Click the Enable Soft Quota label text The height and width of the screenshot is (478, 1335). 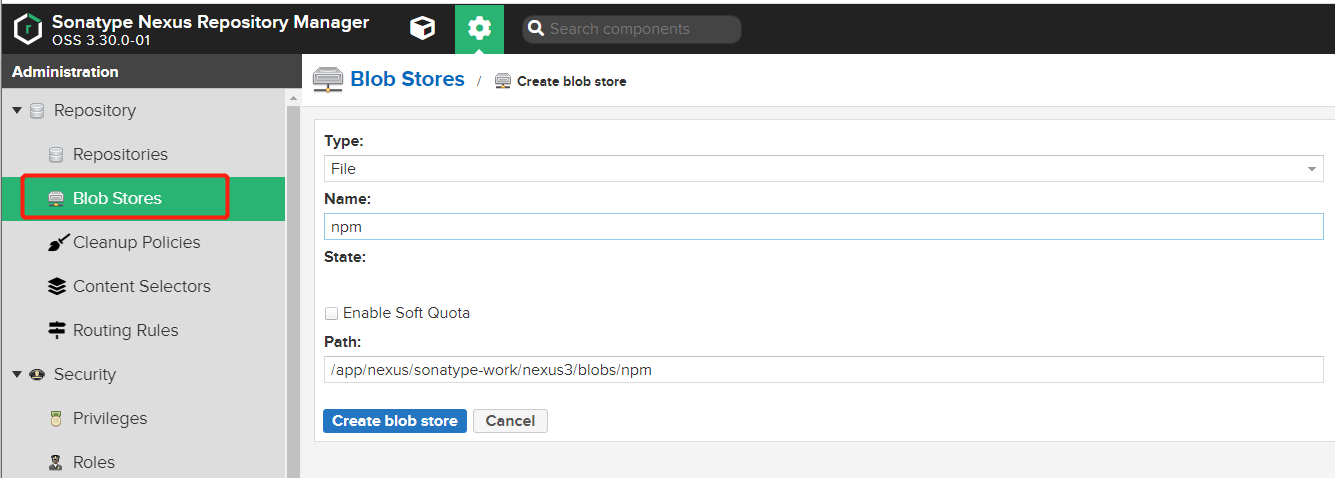coord(406,313)
